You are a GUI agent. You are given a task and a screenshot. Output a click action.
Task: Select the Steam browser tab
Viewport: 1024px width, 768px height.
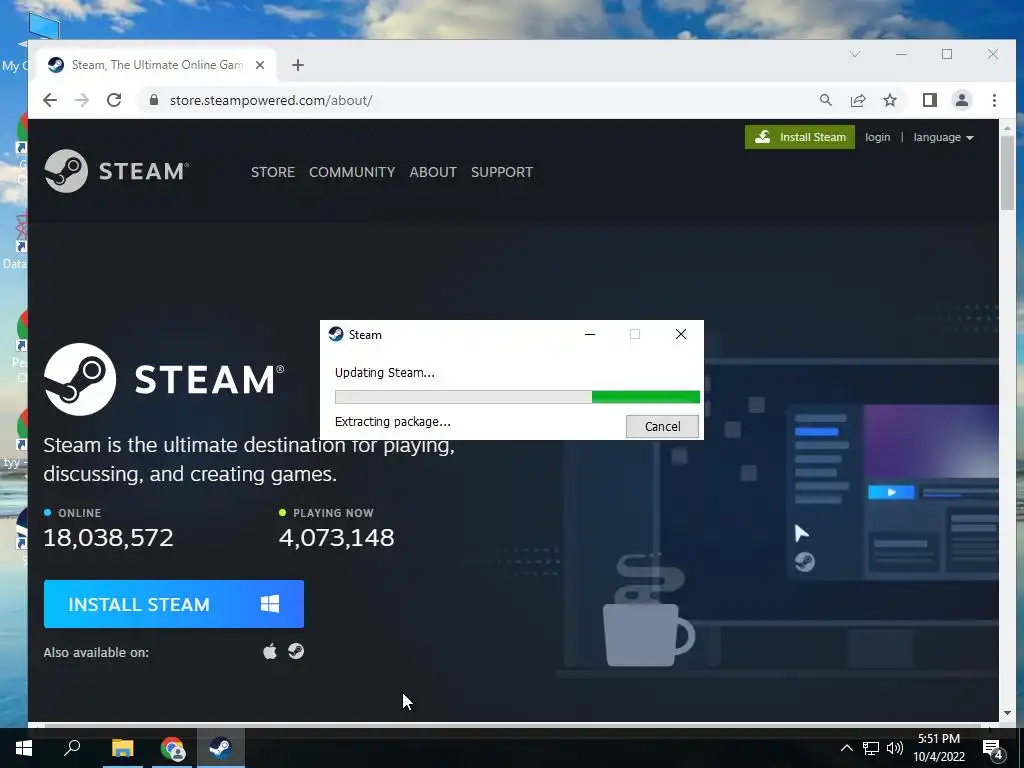click(x=157, y=65)
